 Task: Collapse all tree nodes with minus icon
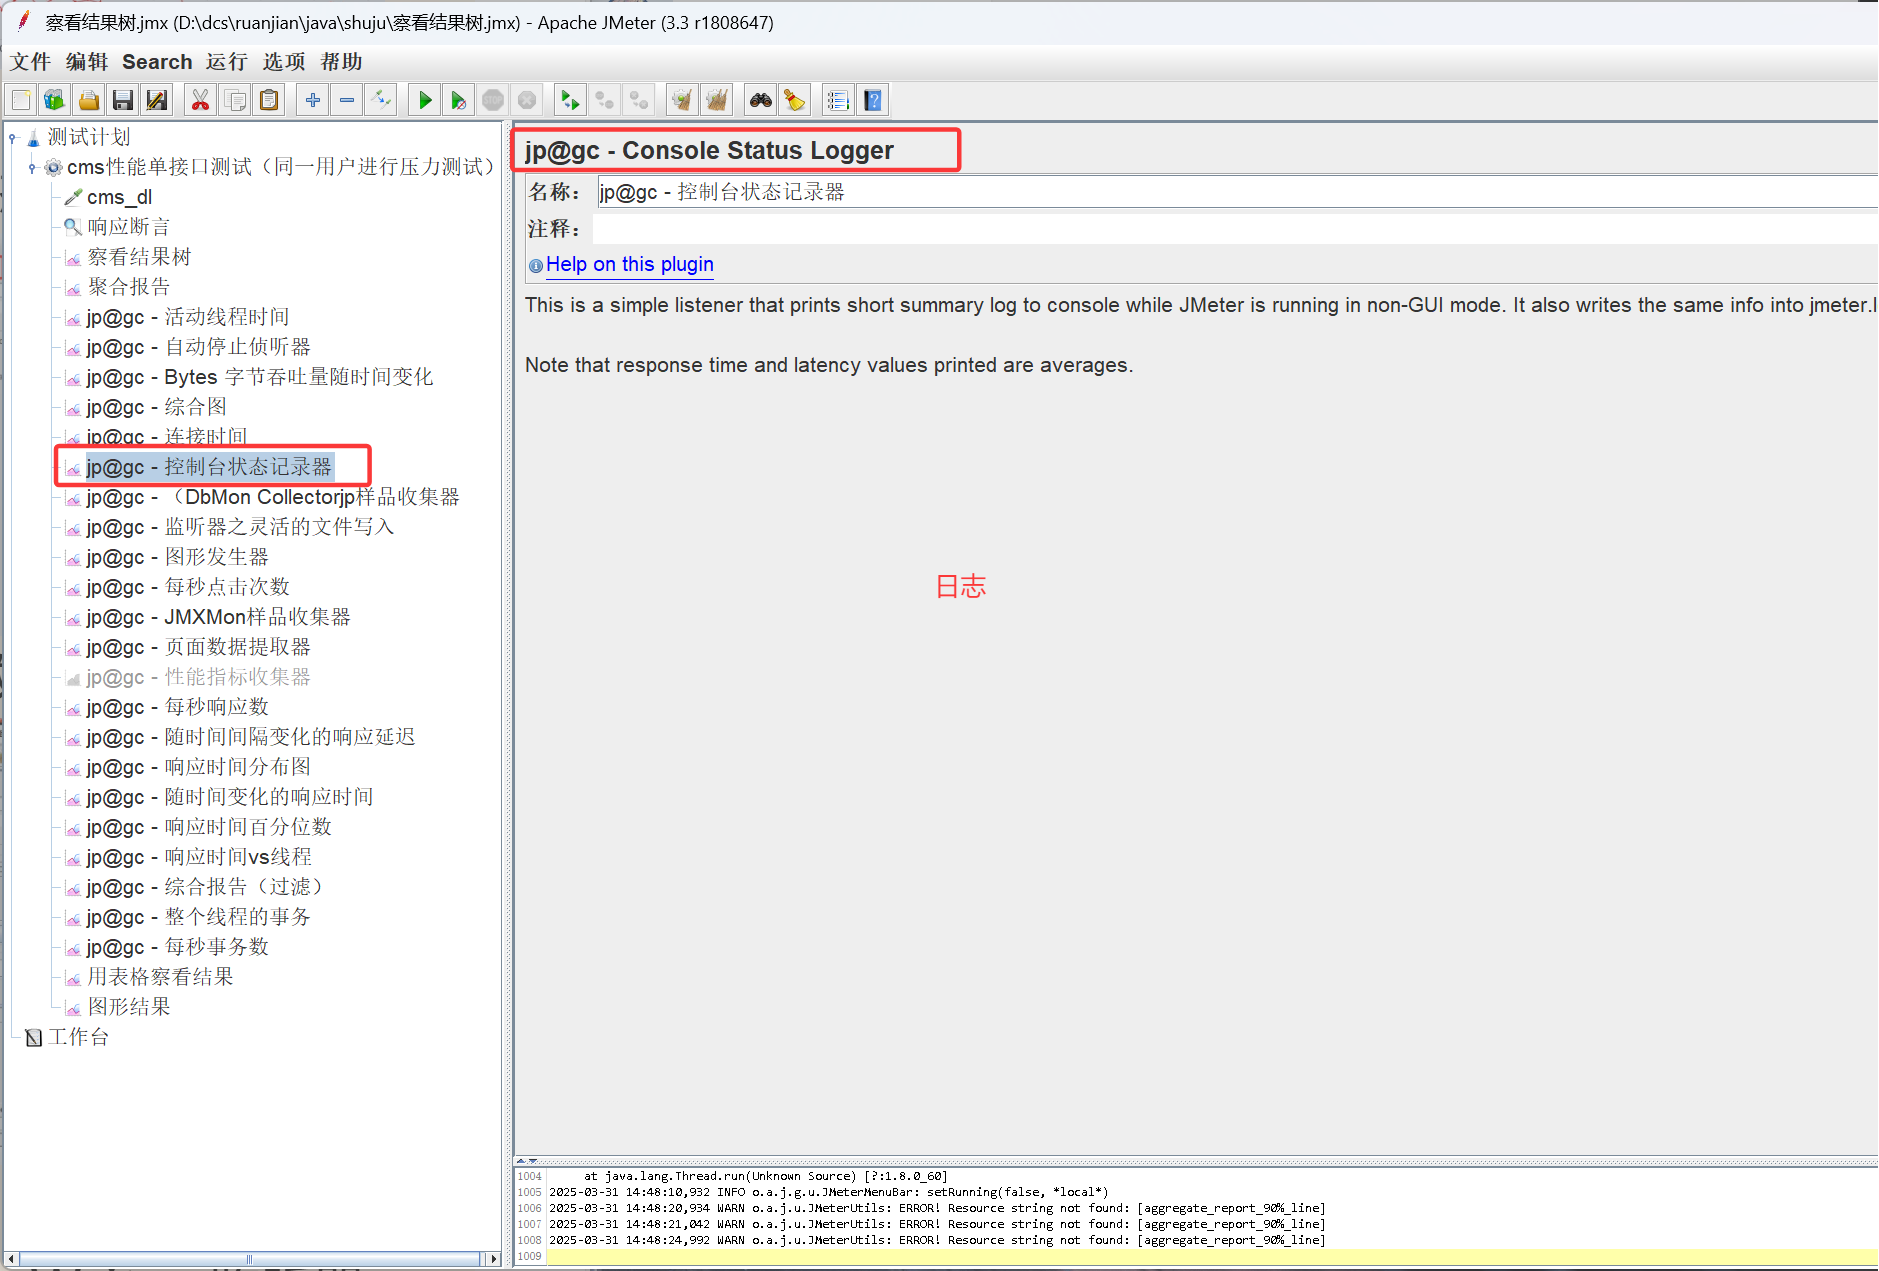point(347,100)
